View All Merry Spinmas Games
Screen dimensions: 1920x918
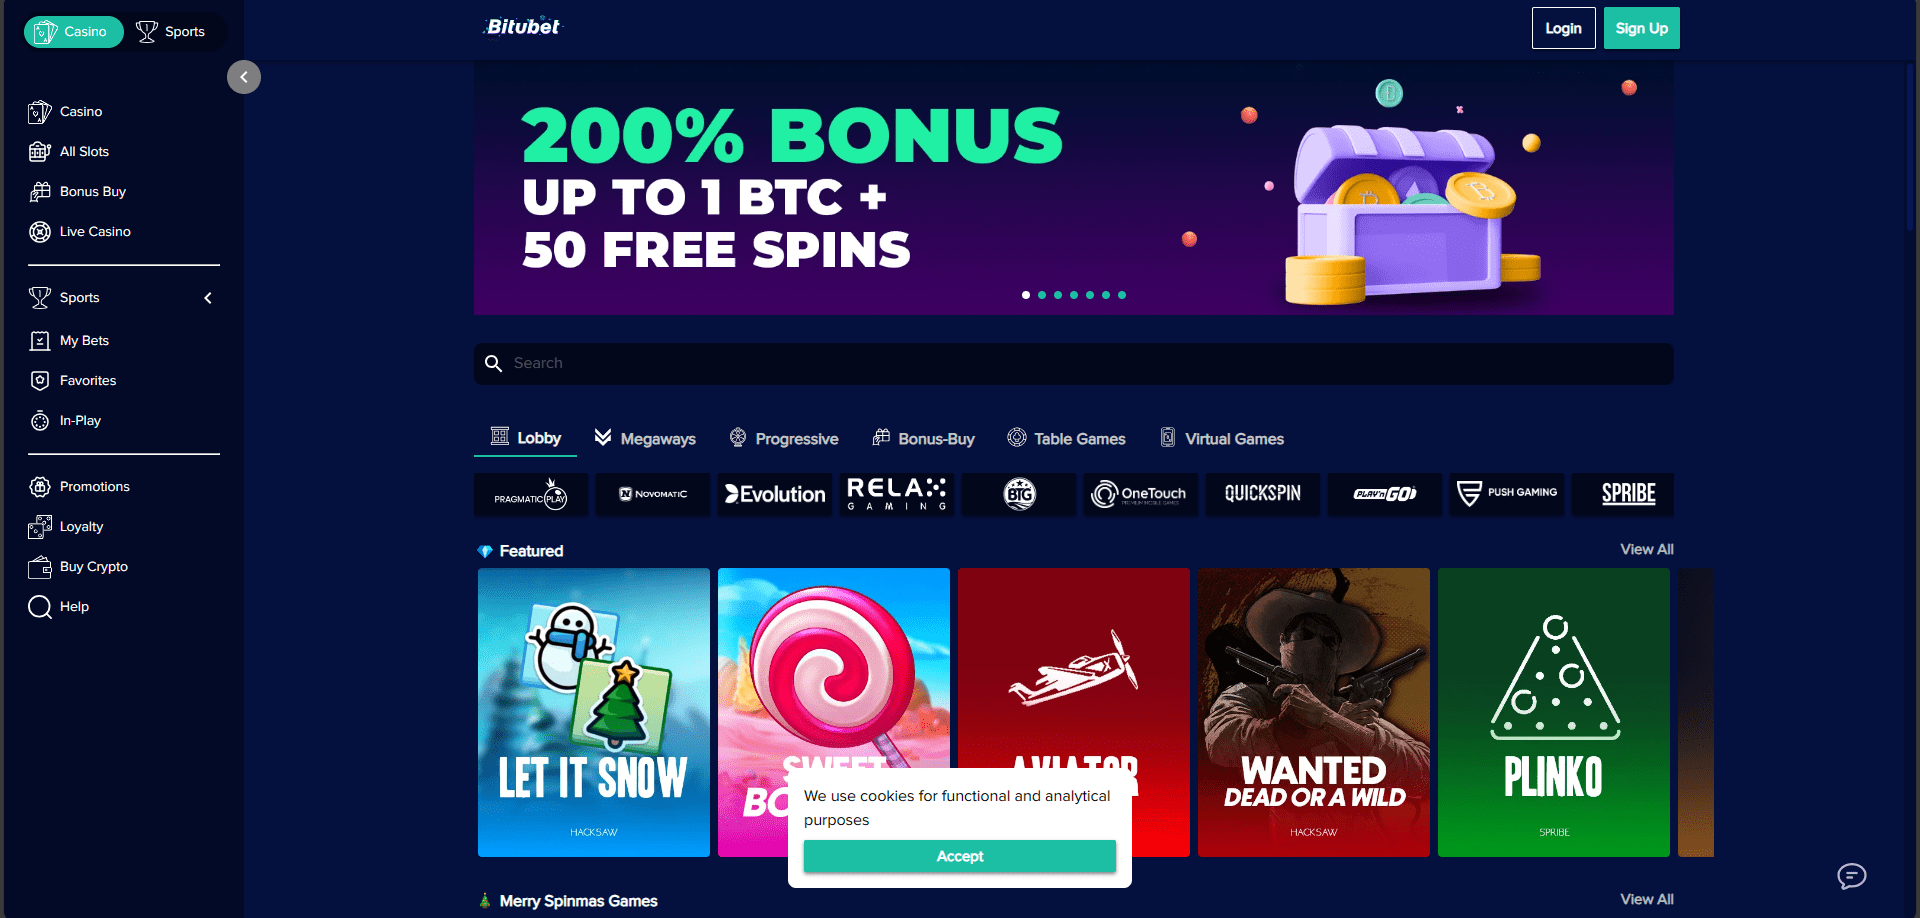click(1646, 899)
